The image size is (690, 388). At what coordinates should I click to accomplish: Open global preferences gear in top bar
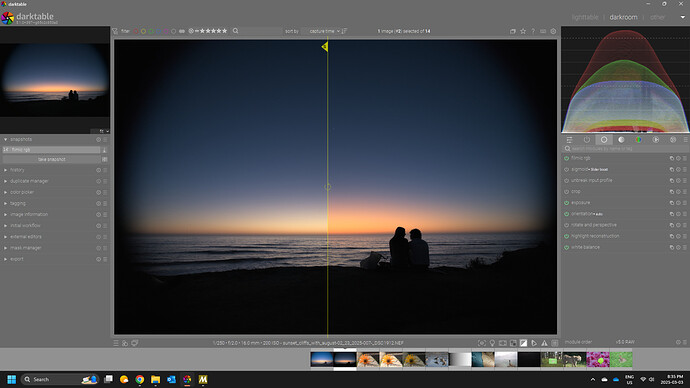[553, 31]
